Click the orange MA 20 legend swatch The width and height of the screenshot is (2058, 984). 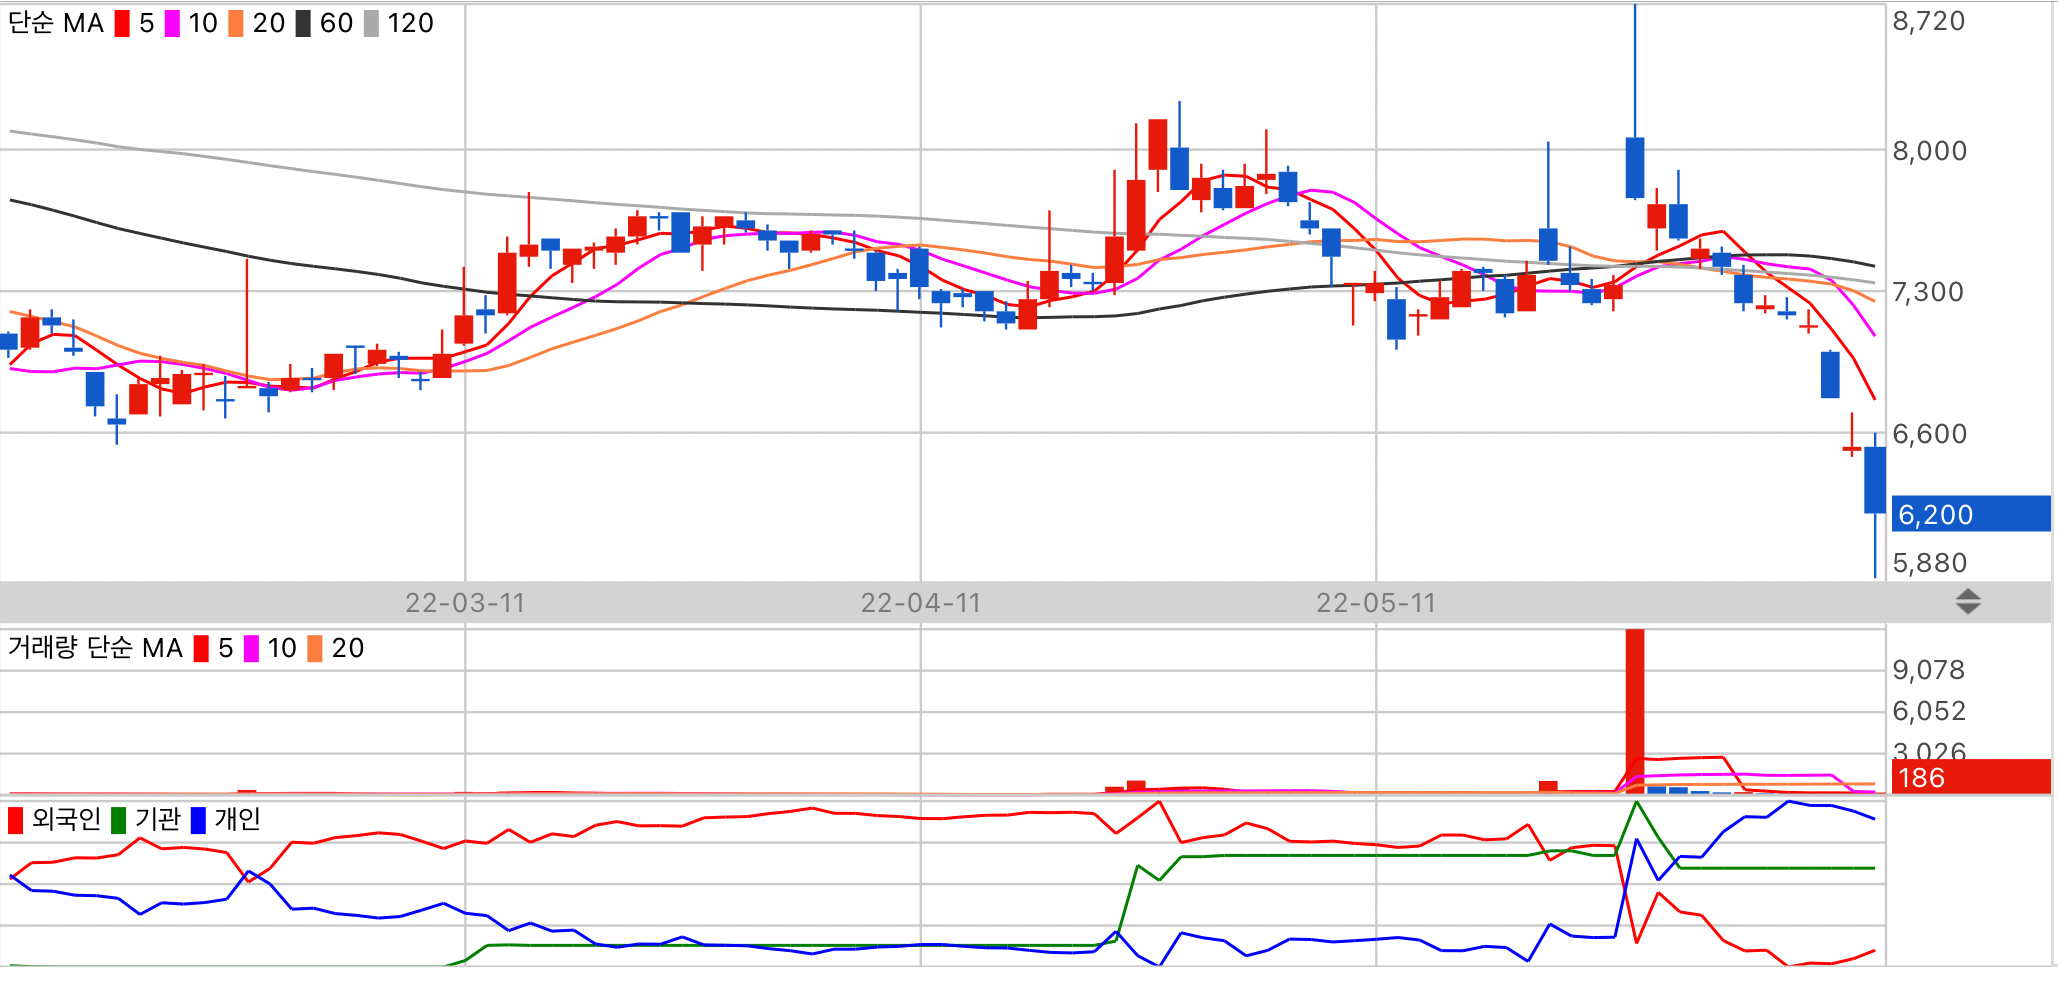point(236,23)
